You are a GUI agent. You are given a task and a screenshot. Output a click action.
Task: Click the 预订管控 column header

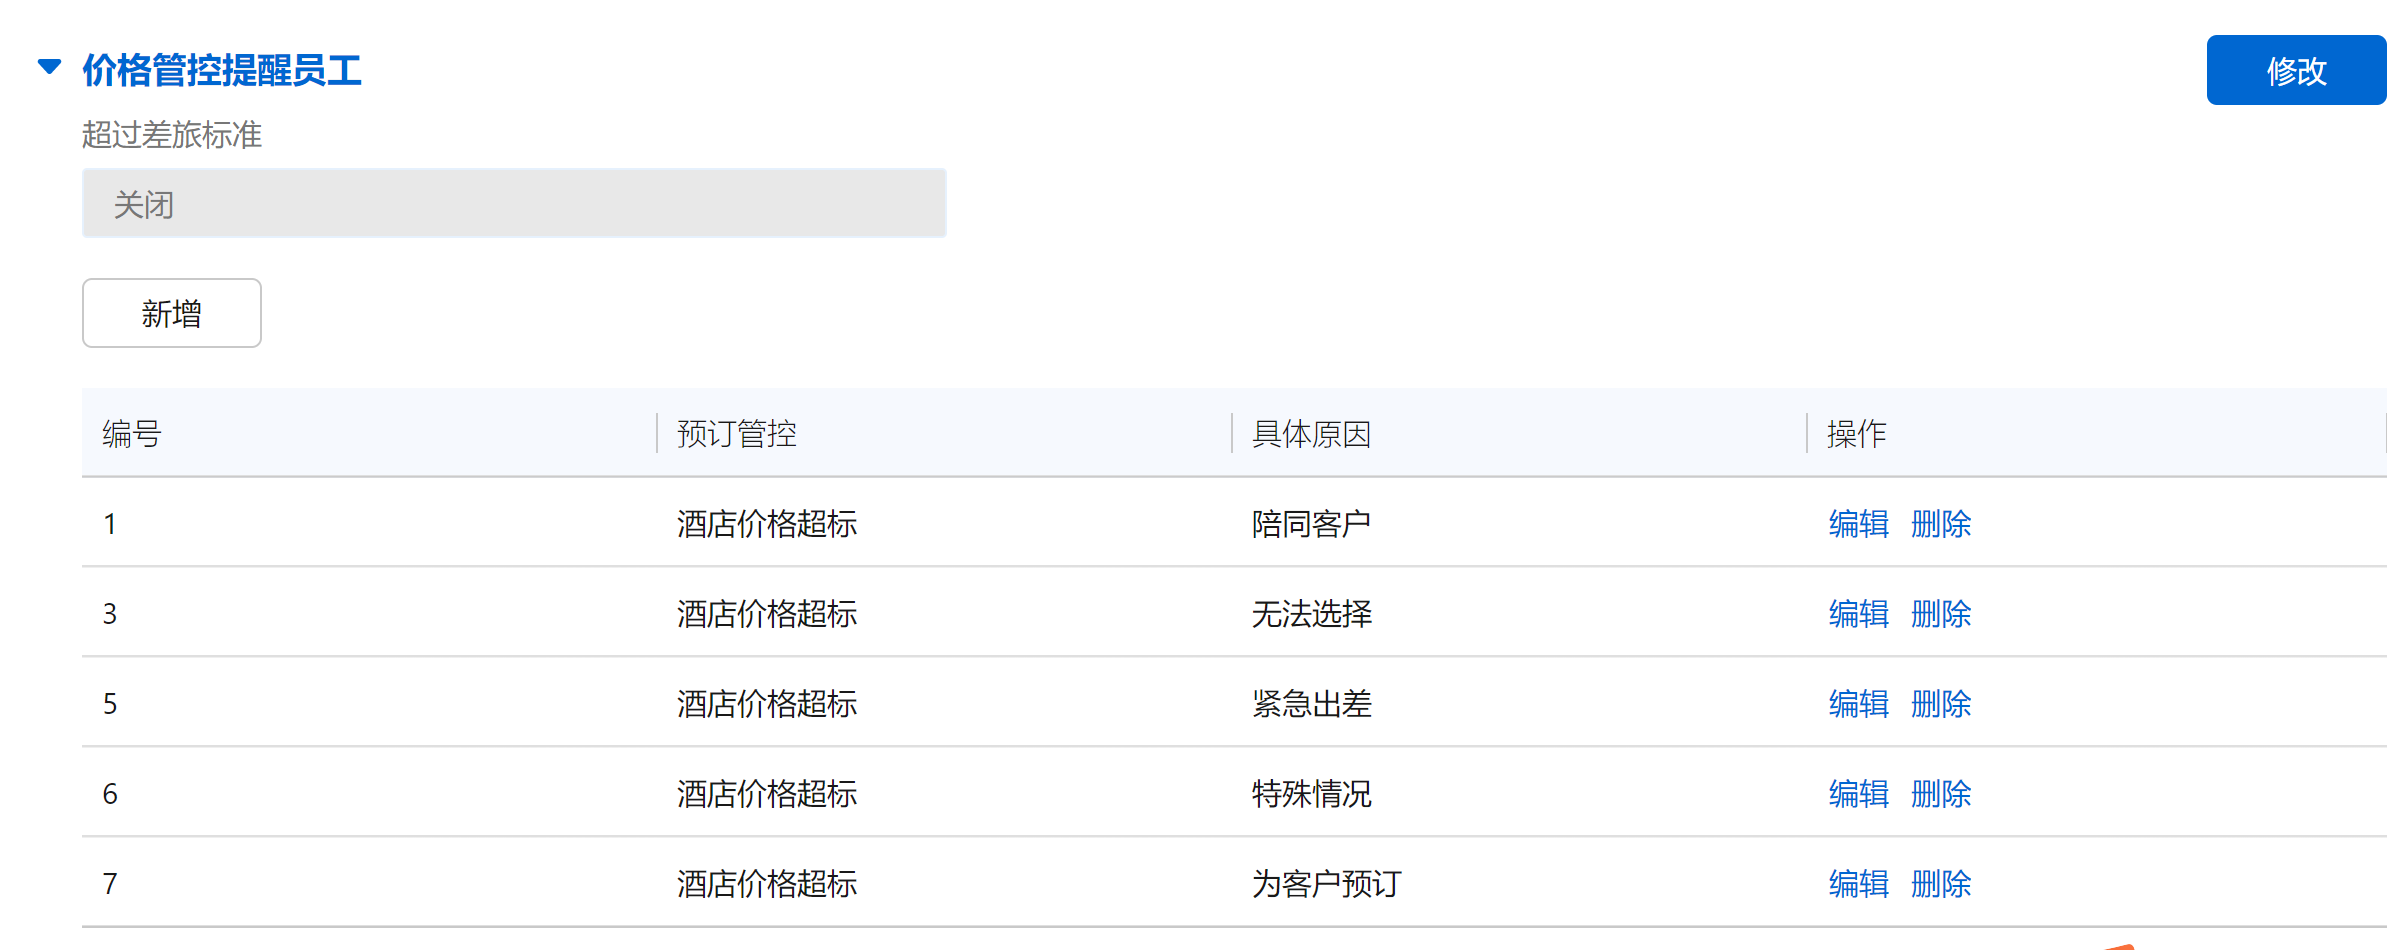[737, 434]
